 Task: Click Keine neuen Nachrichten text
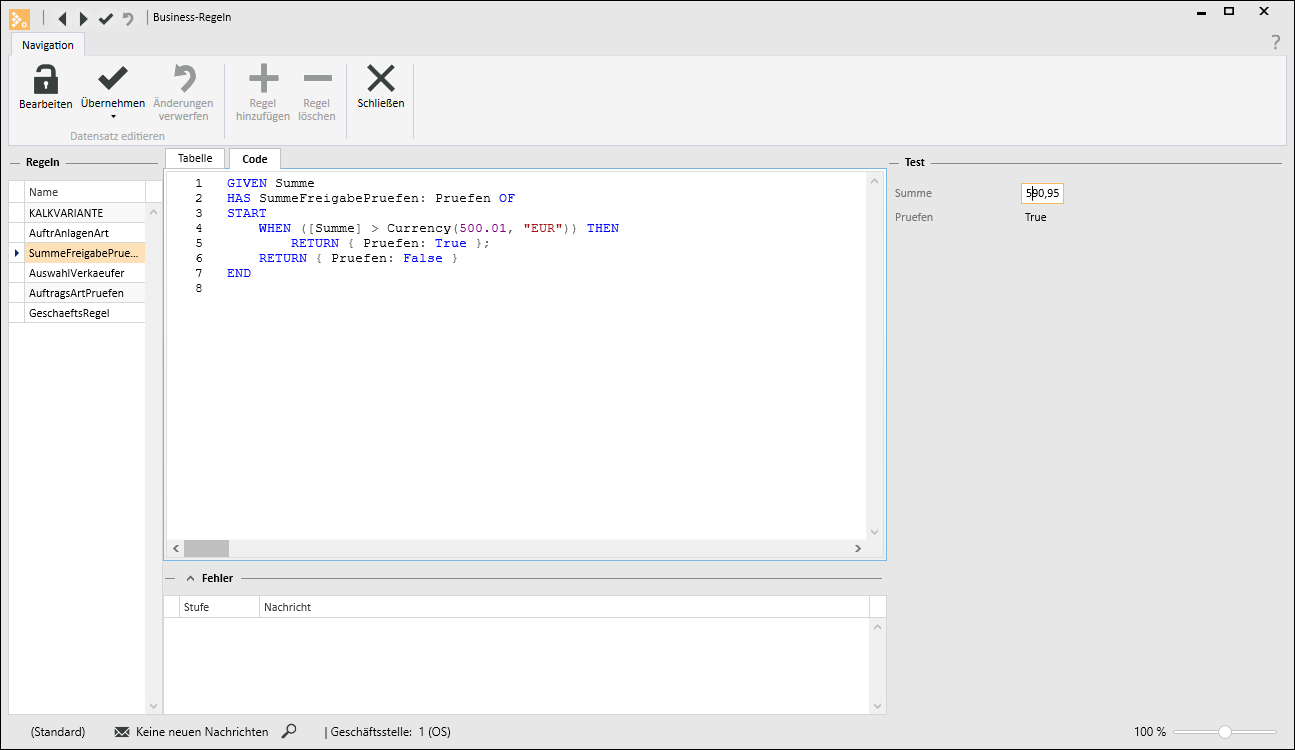202,732
